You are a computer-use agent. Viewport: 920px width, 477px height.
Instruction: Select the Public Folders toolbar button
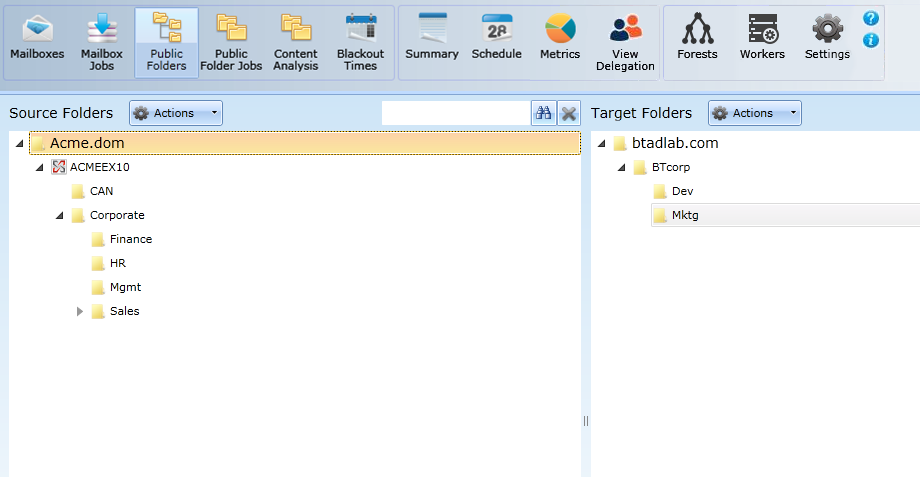click(167, 42)
